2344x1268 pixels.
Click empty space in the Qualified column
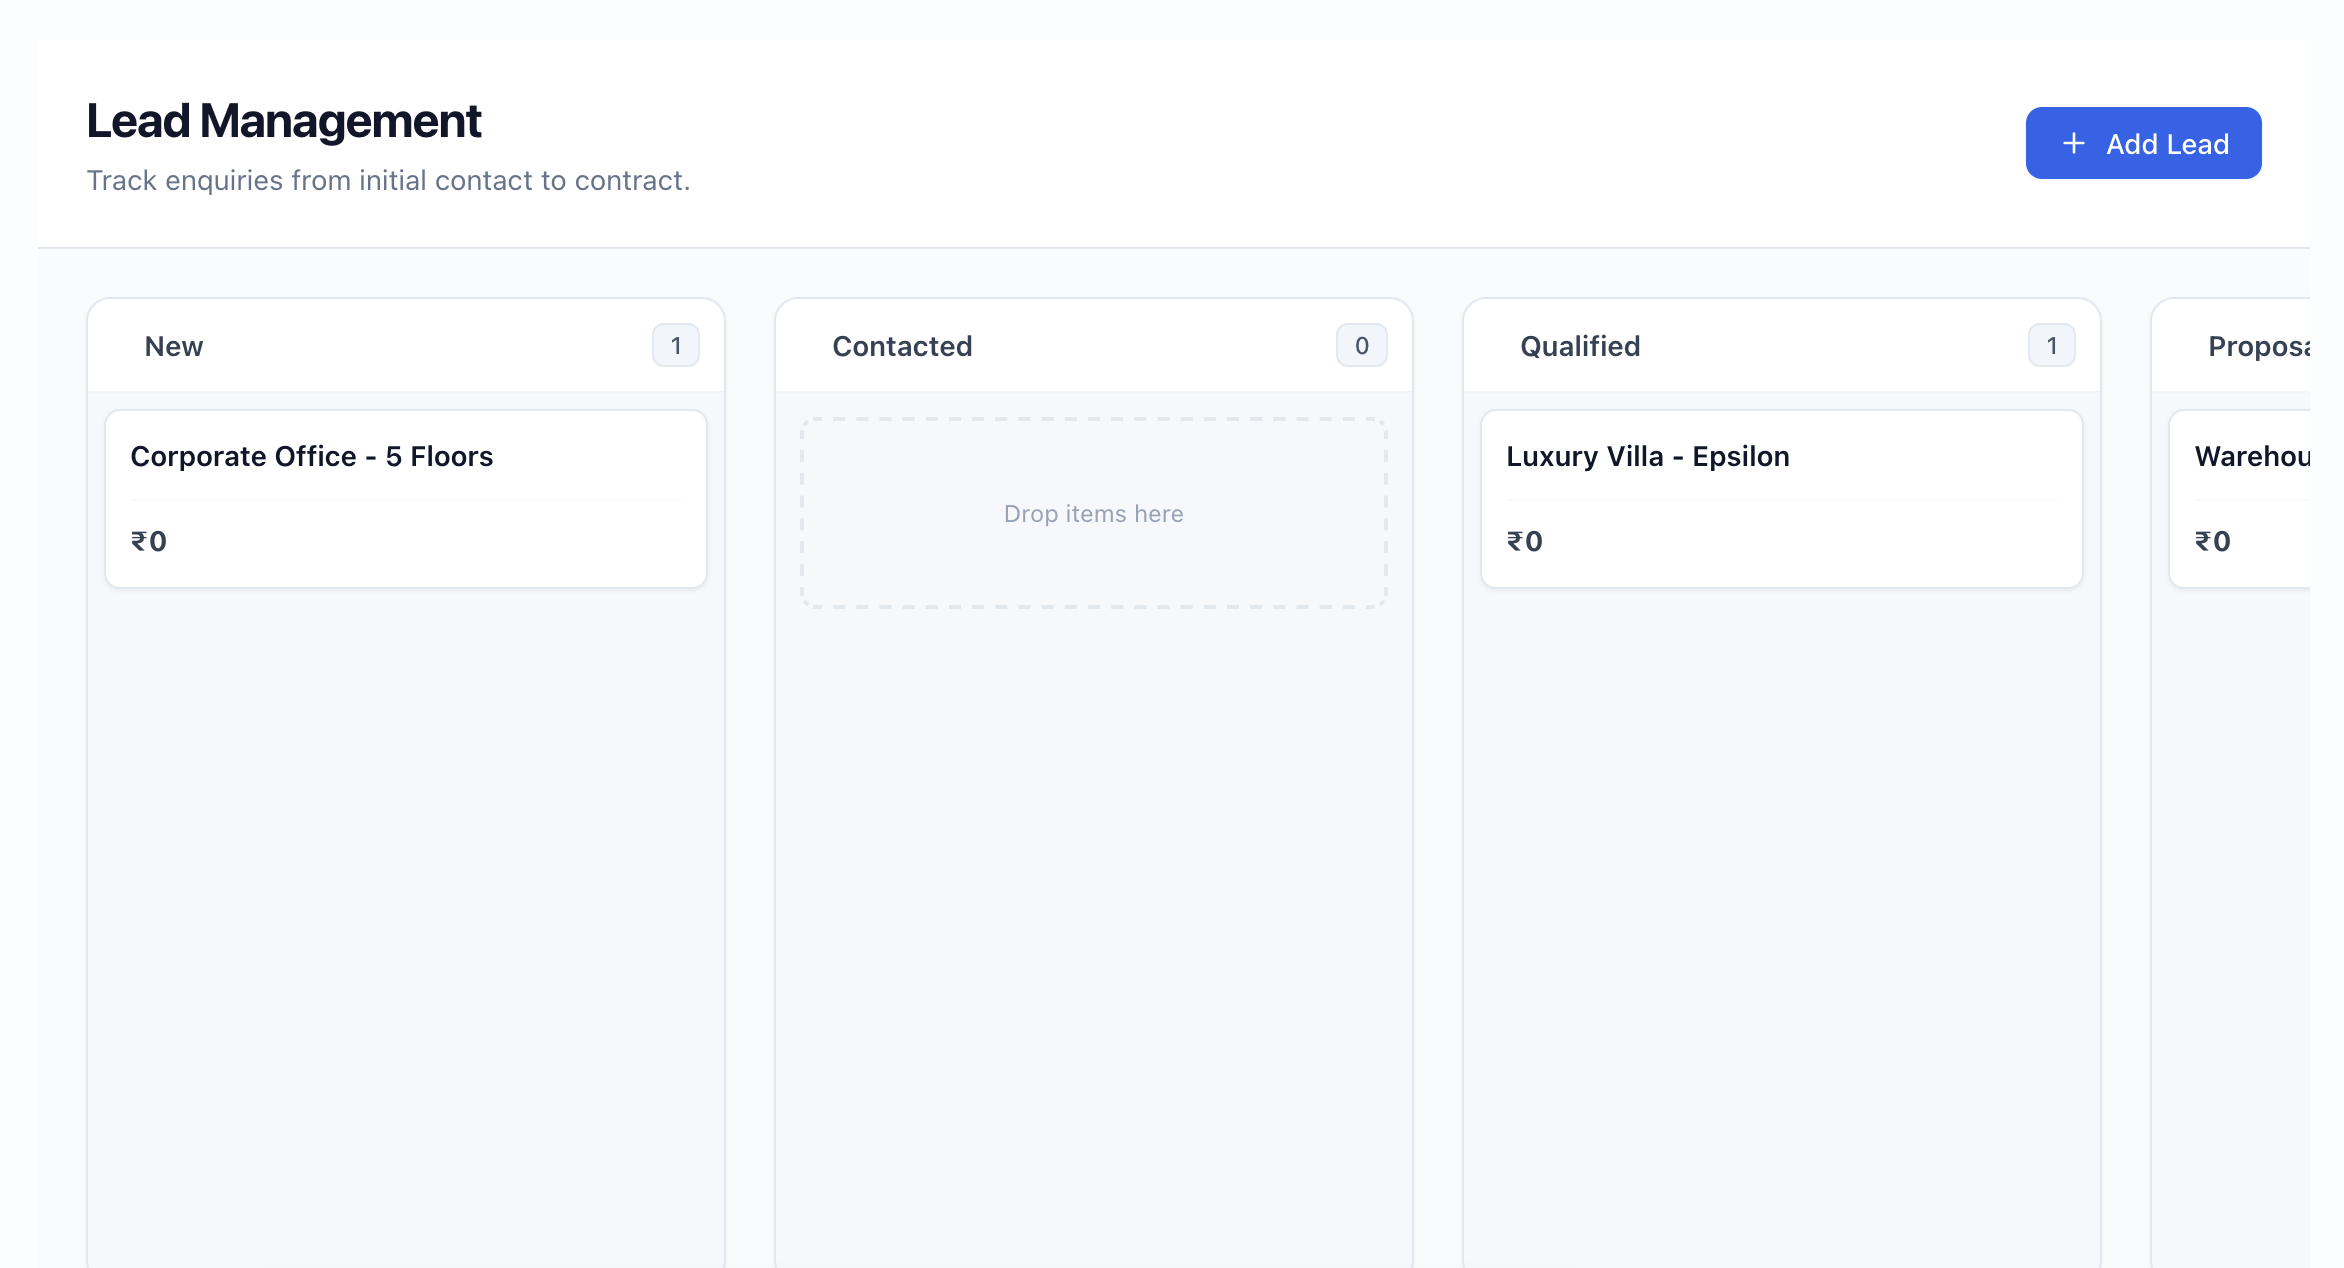tap(1782, 900)
